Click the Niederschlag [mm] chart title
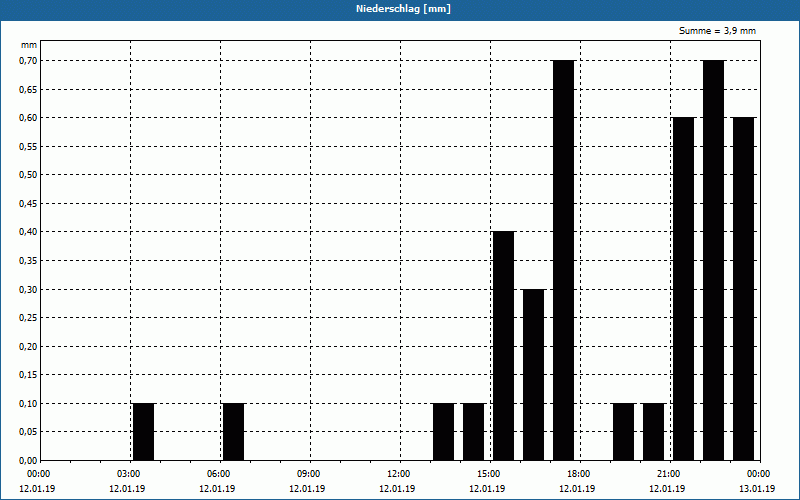The image size is (800, 500). pyautogui.click(x=403, y=9)
